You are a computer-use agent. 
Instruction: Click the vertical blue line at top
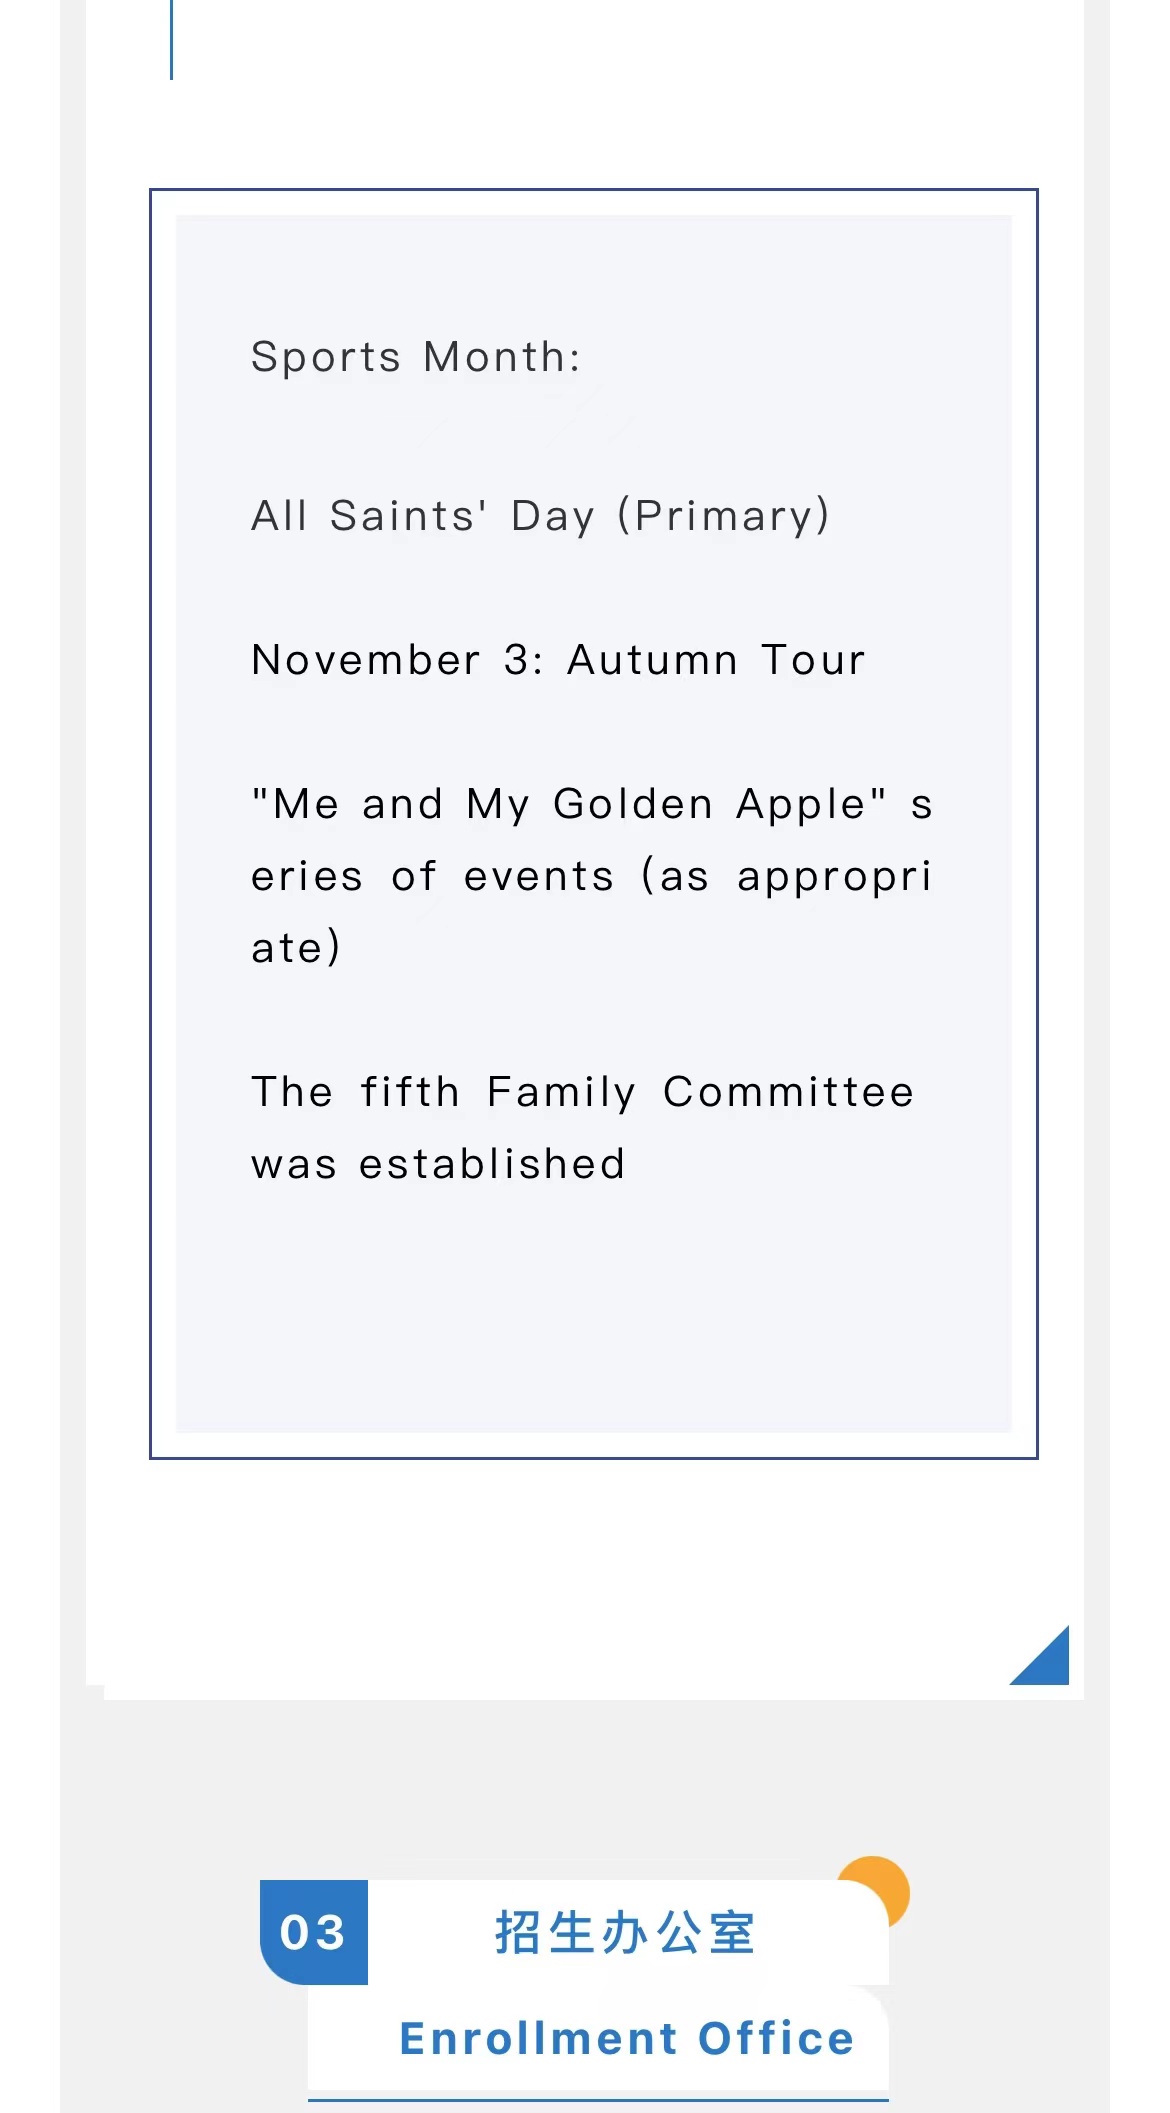click(x=172, y=40)
